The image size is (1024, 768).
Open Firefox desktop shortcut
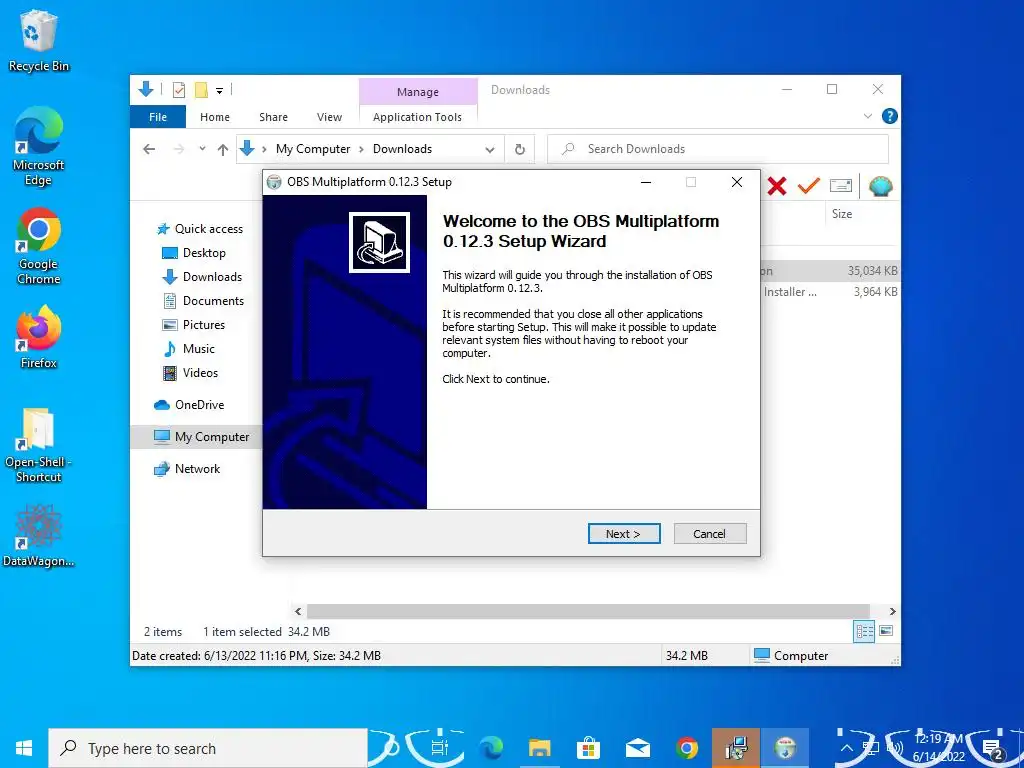pos(39,337)
